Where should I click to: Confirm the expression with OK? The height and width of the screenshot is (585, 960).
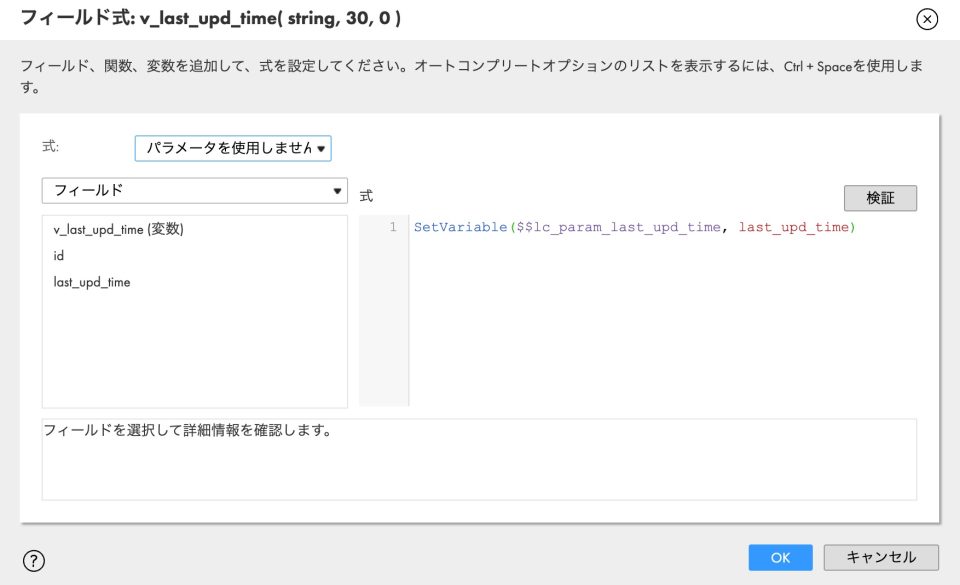click(x=779, y=560)
